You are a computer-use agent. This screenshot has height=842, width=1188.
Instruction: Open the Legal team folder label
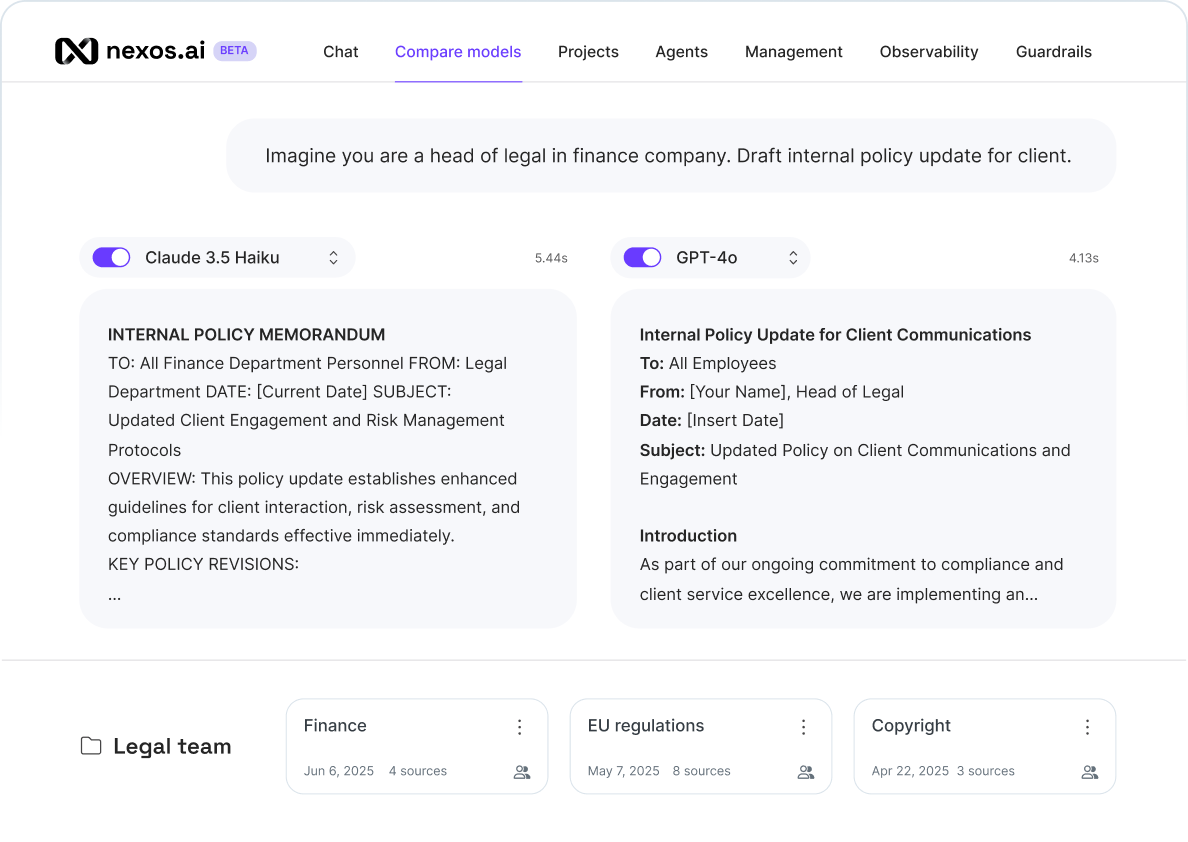click(x=172, y=747)
